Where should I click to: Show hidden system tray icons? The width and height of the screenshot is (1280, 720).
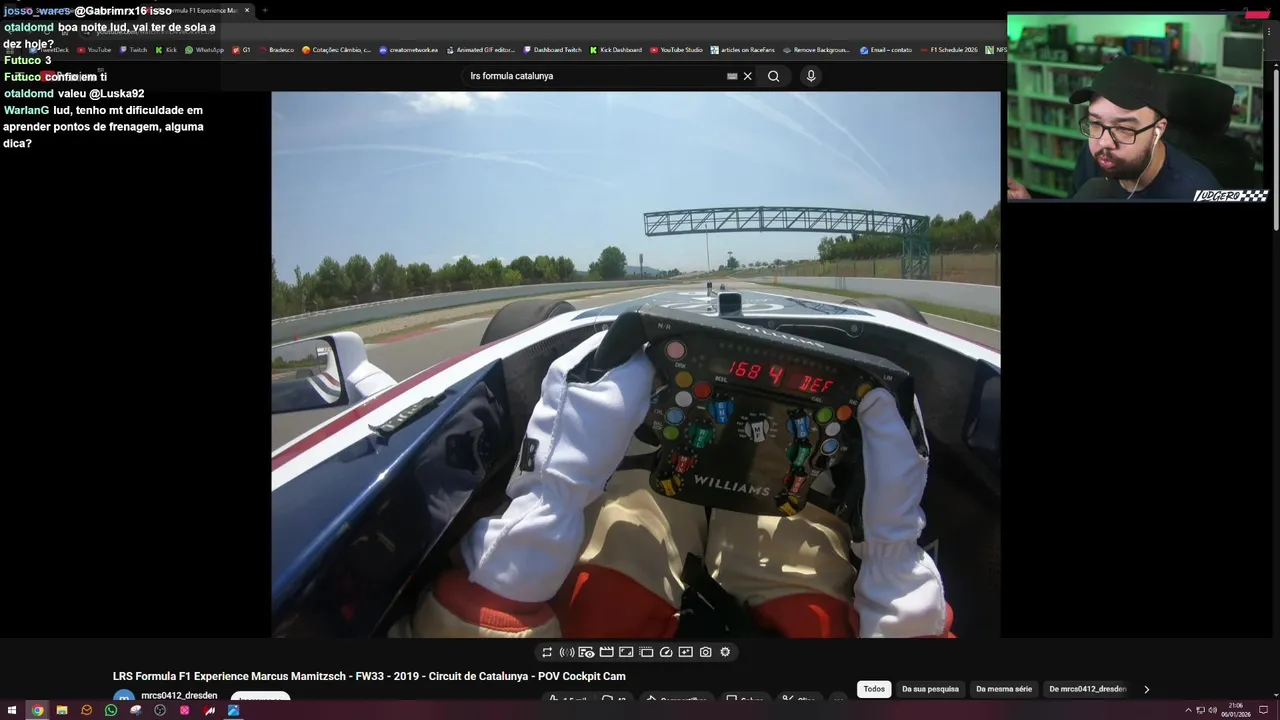(x=1188, y=710)
